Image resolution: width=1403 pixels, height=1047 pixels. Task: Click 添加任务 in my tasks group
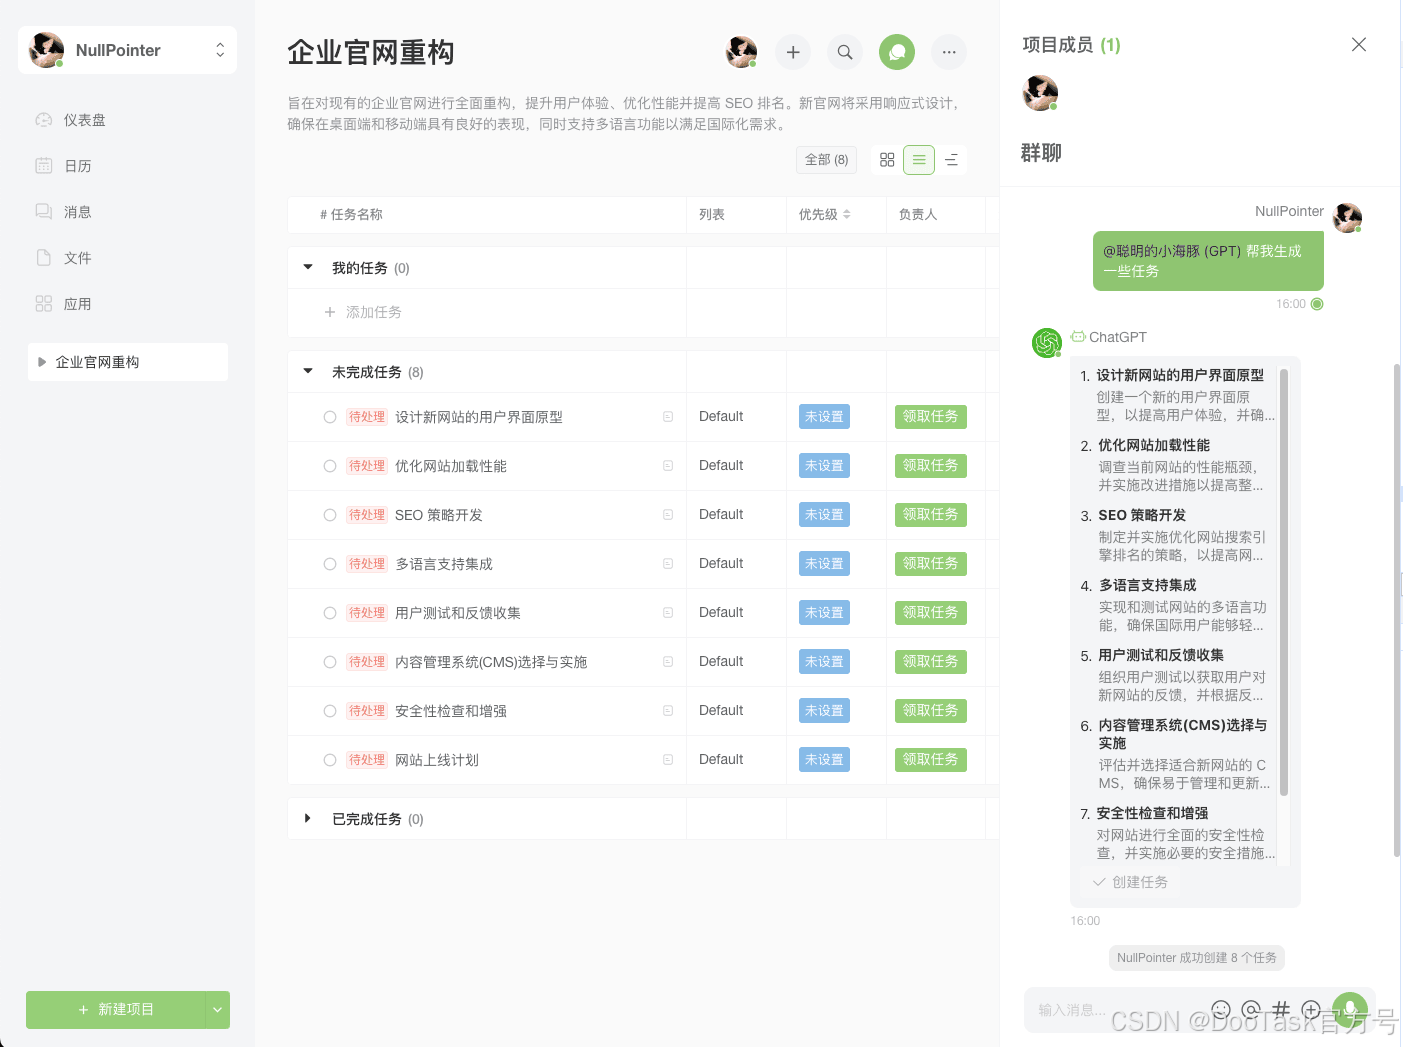[x=363, y=312]
